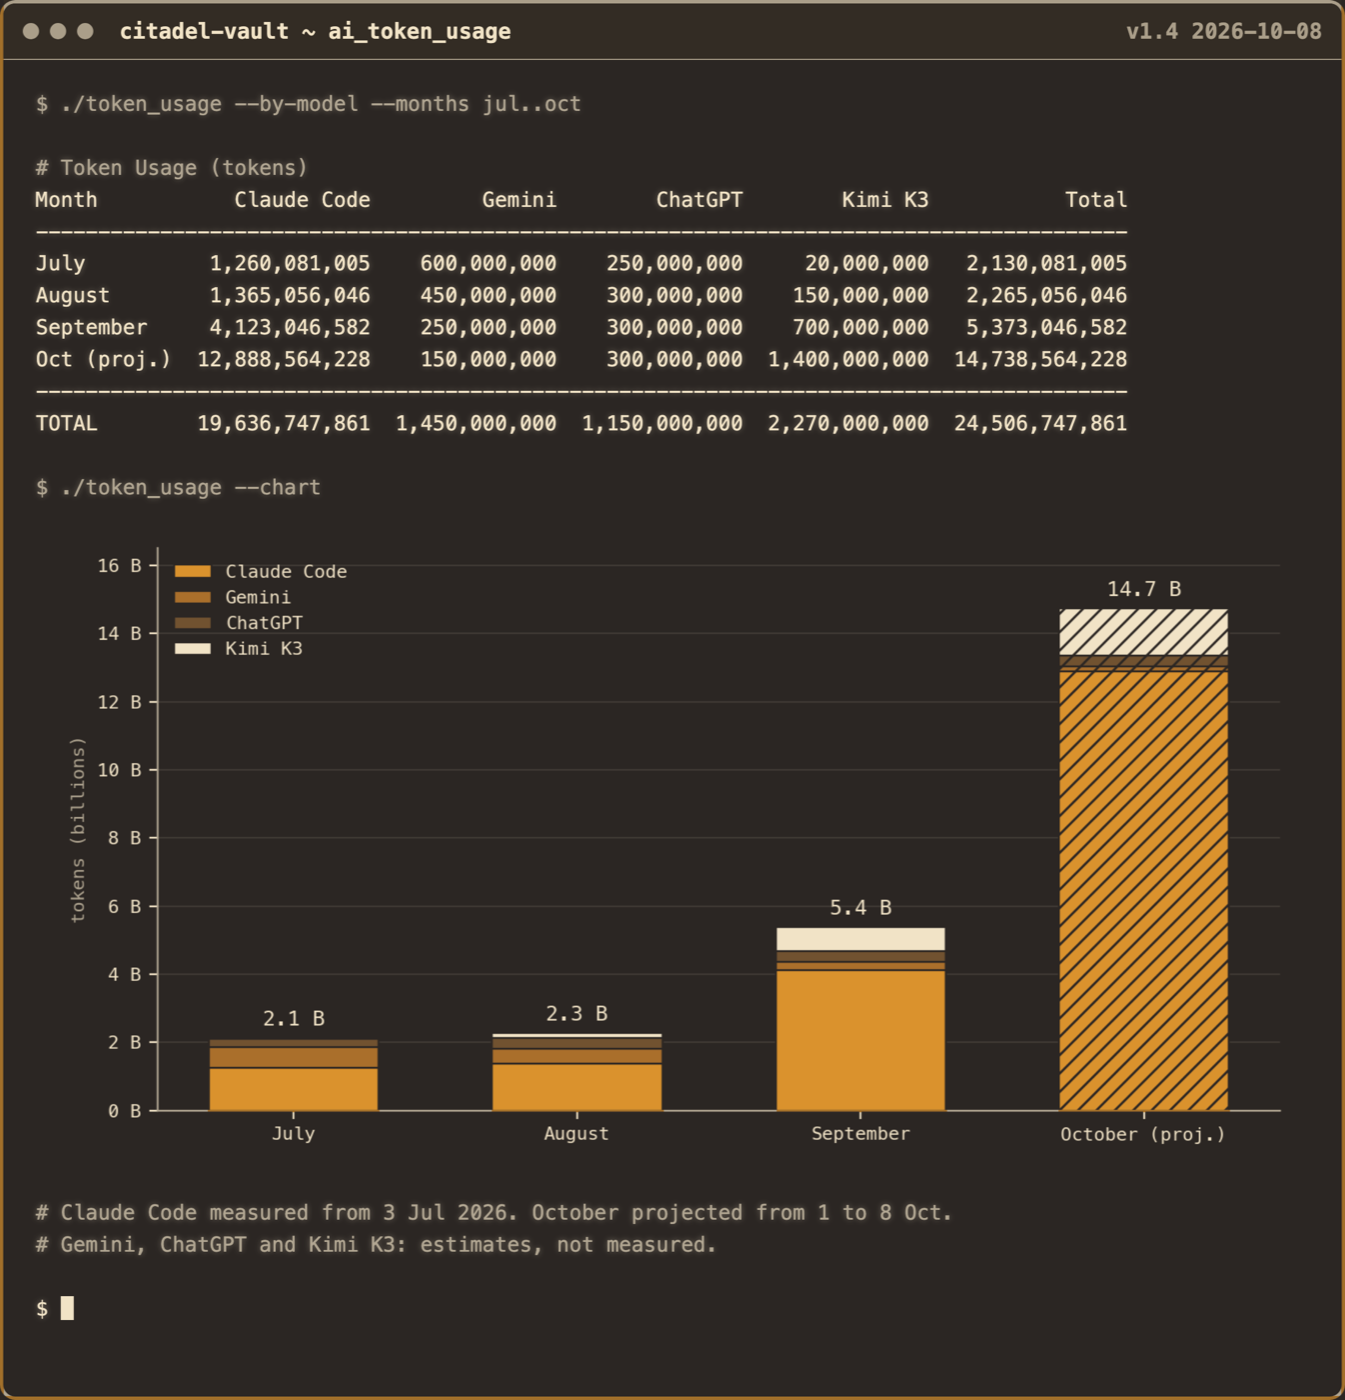Click the '2.1 B' bar label
The width and height of the screenshot is (1345, 1400).
point(294,1018)
